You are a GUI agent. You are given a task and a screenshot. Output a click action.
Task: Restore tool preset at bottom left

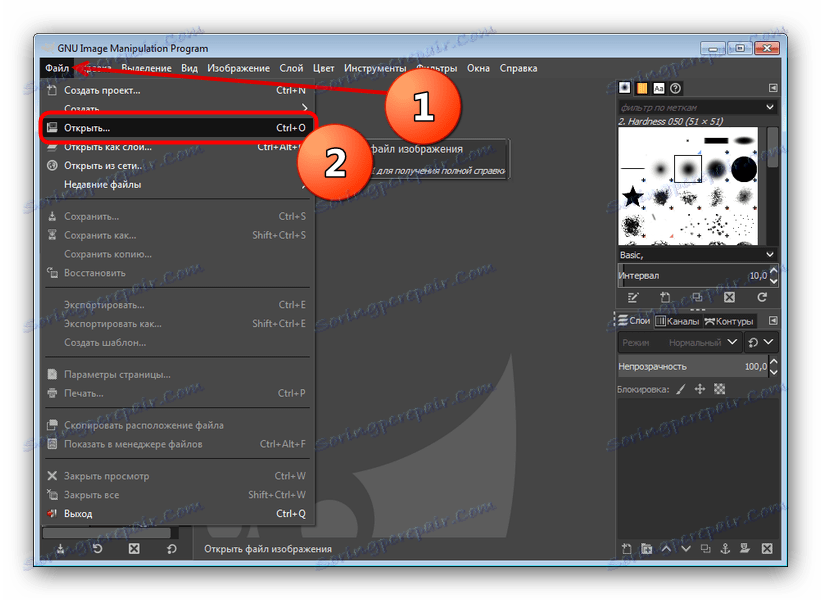tap(97, 549)
